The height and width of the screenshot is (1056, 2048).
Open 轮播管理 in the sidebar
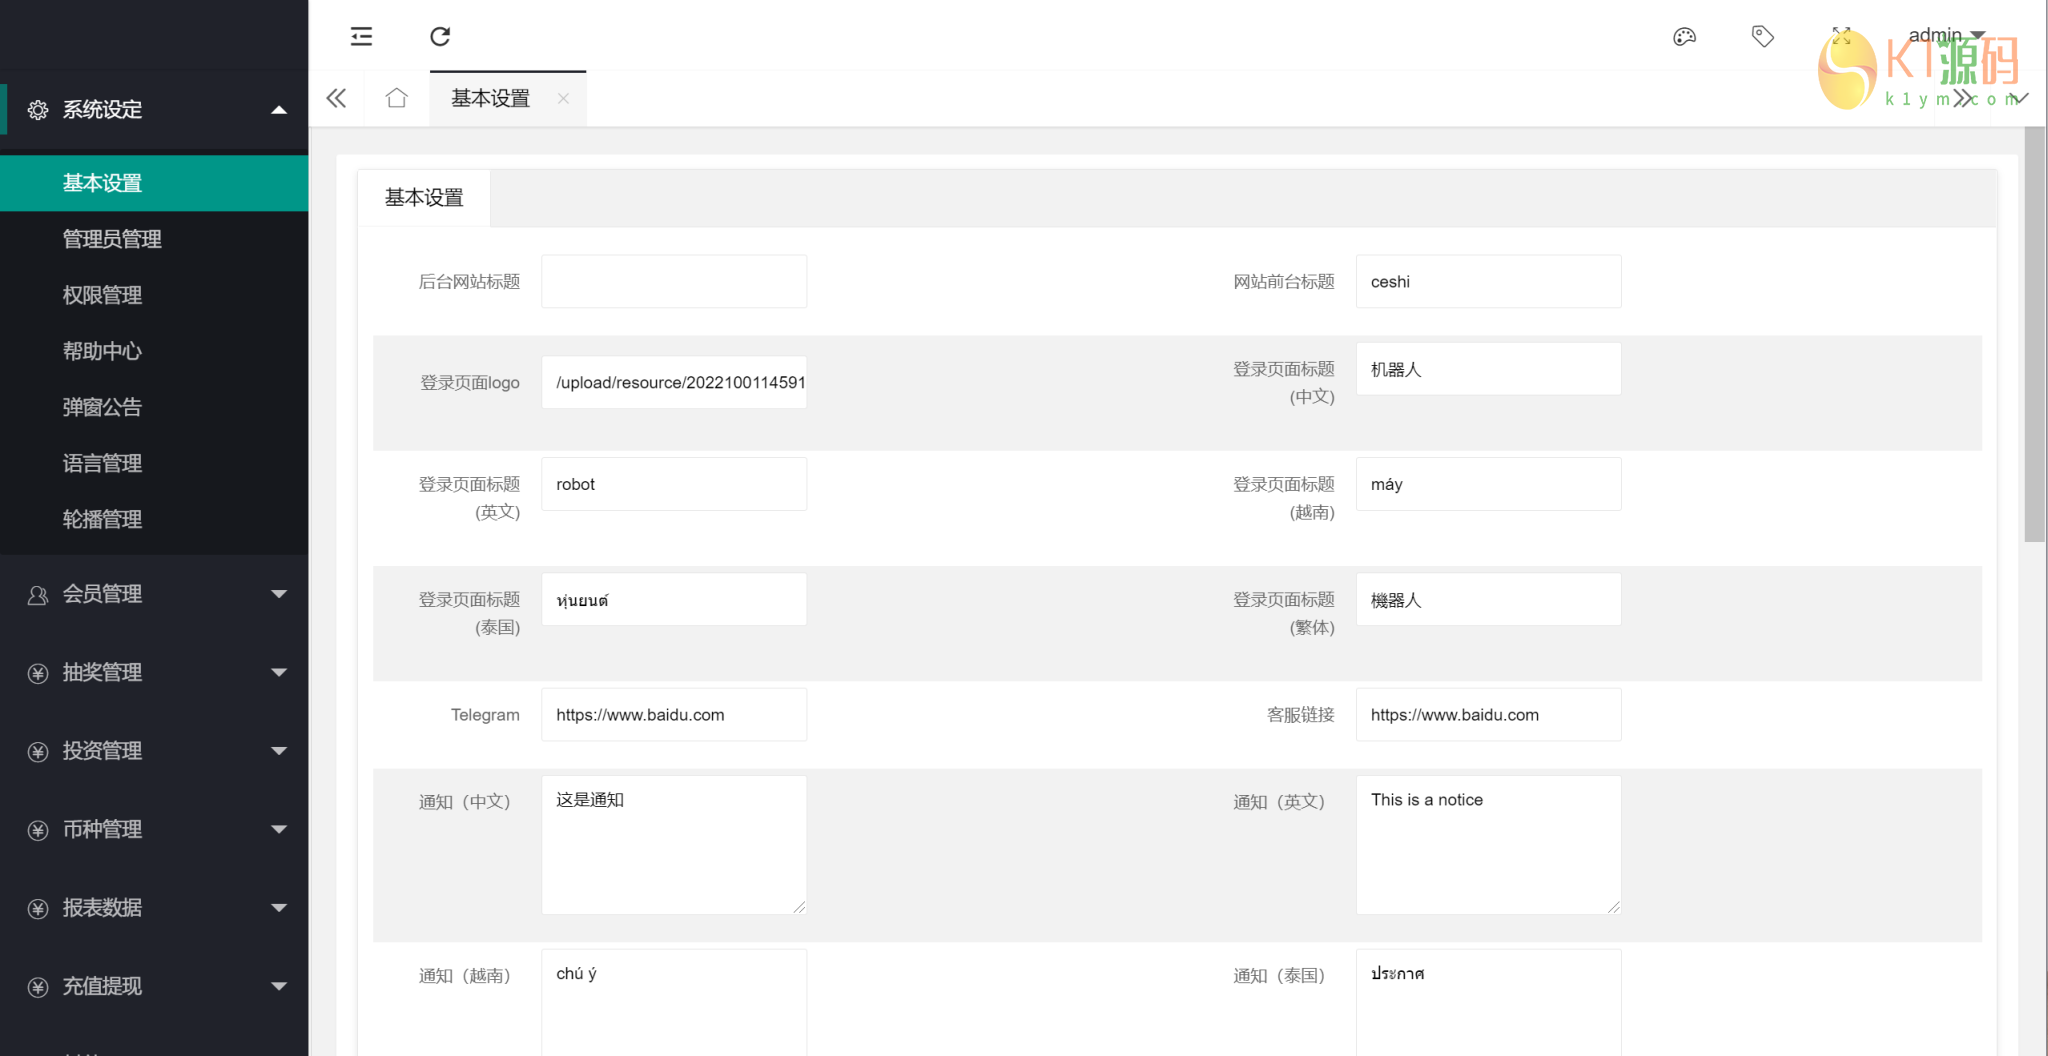(102, 519)
